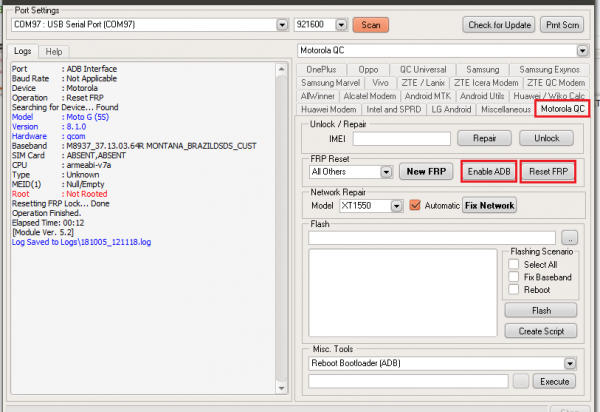Open the ZTE / Lanix tab

[x=423, y=83]
